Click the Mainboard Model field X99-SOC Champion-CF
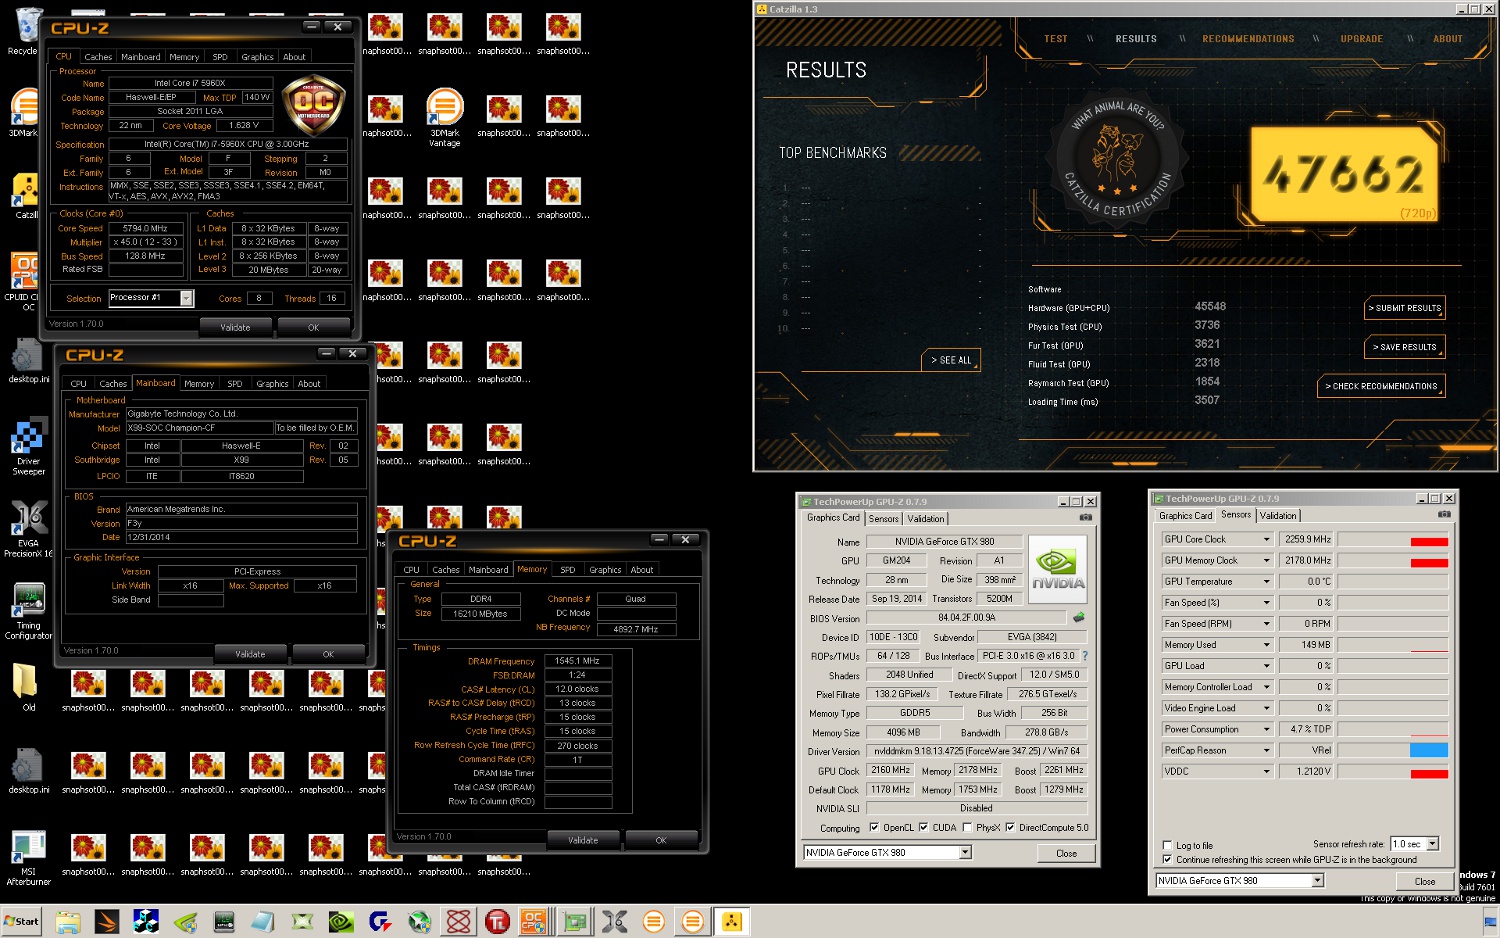 (199, 428)
